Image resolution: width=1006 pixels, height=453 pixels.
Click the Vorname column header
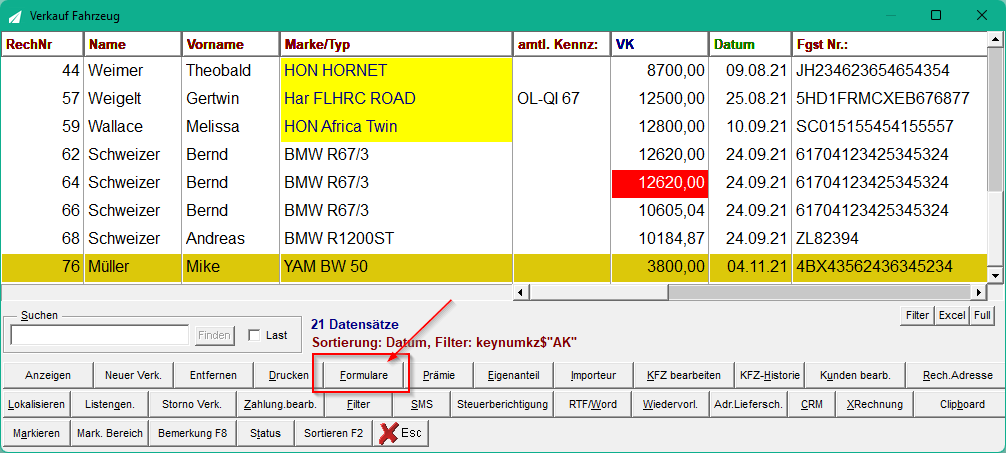pos(231,44)
